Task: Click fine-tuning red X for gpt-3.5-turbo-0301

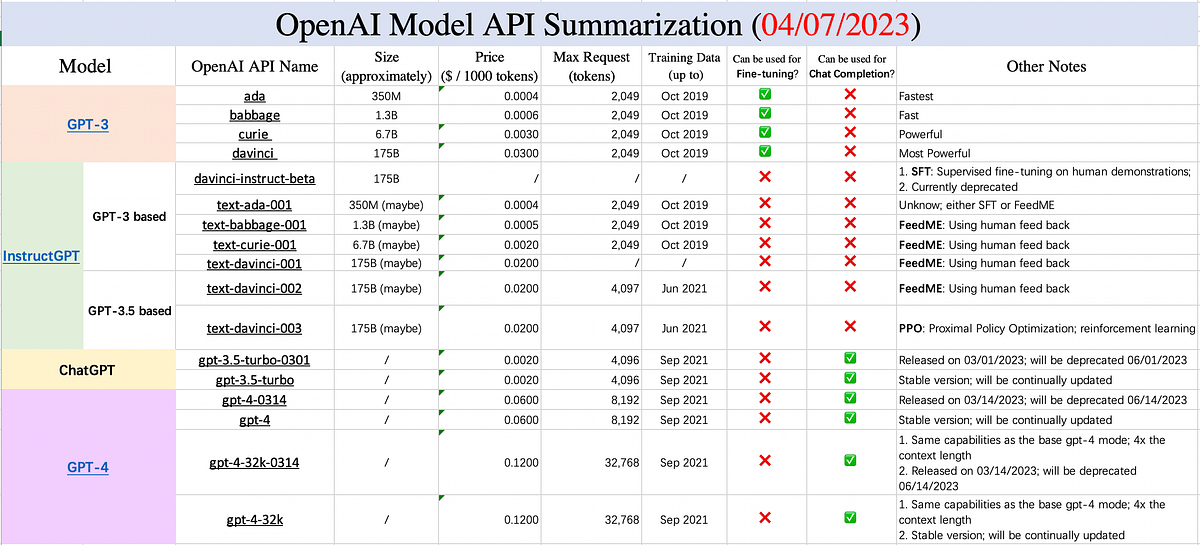Action: click(764, 360)
